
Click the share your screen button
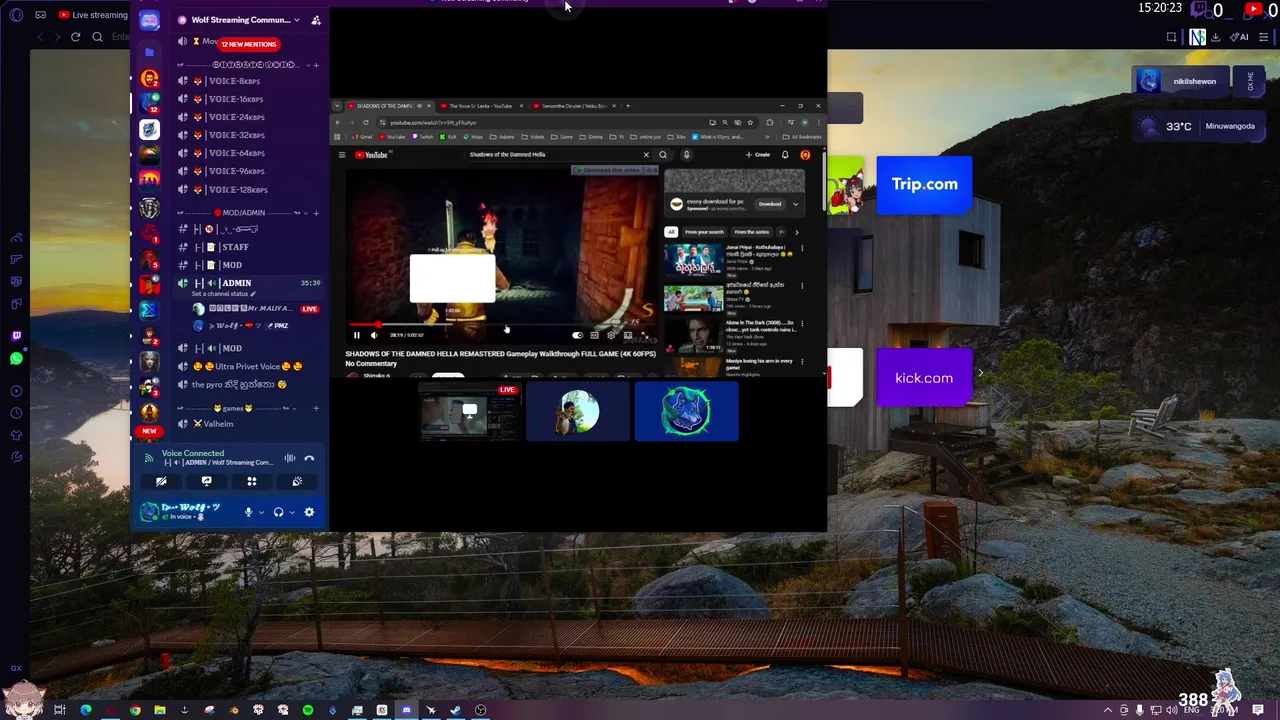206,482
